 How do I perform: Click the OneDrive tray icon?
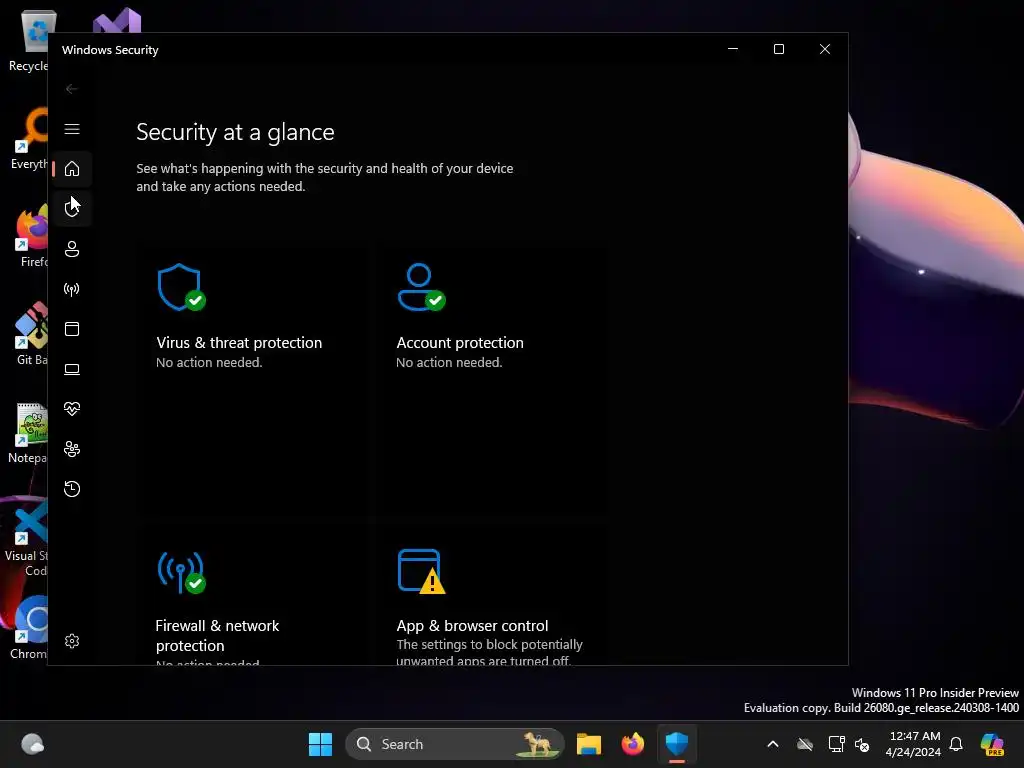[x=805, y=744]
